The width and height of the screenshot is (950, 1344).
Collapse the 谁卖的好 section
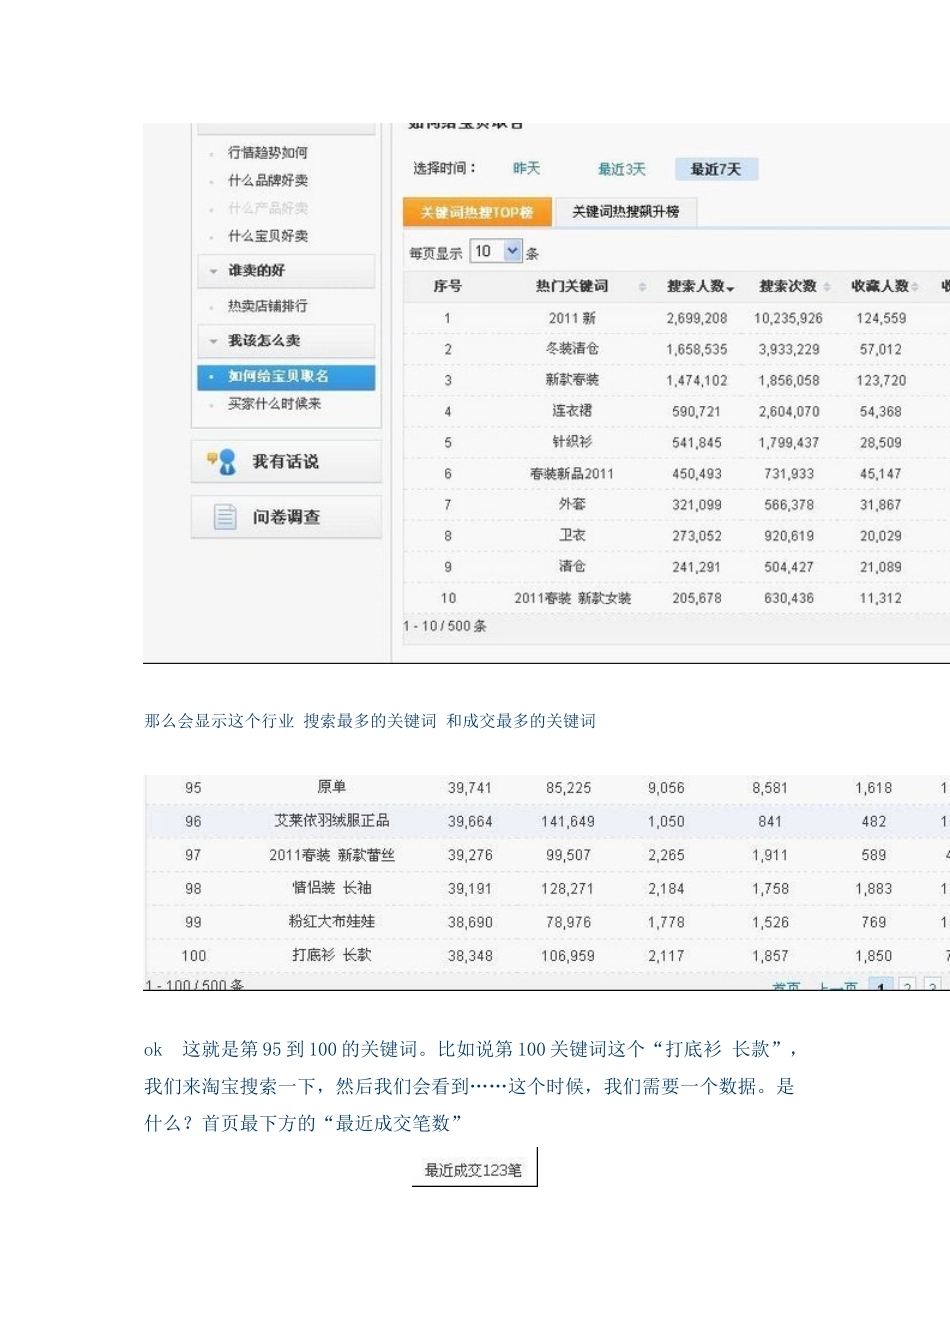[x=213, y=271]
